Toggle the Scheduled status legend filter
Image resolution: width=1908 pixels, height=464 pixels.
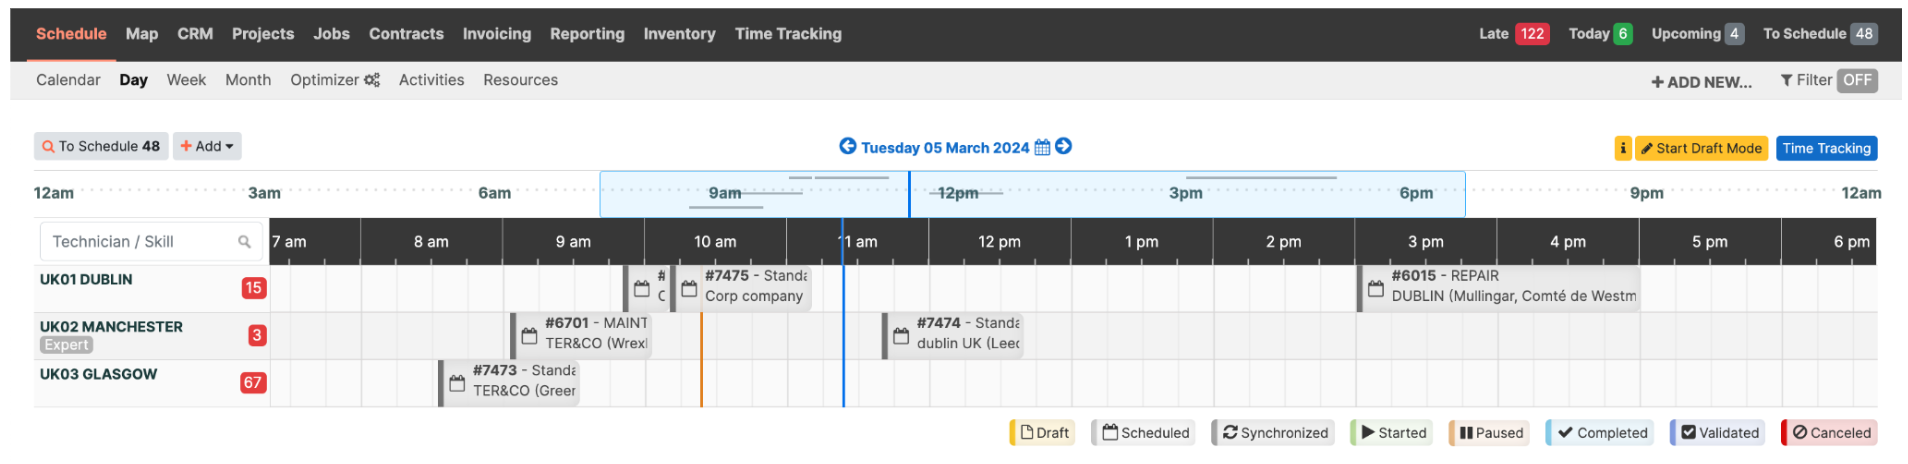point(1144,433)
